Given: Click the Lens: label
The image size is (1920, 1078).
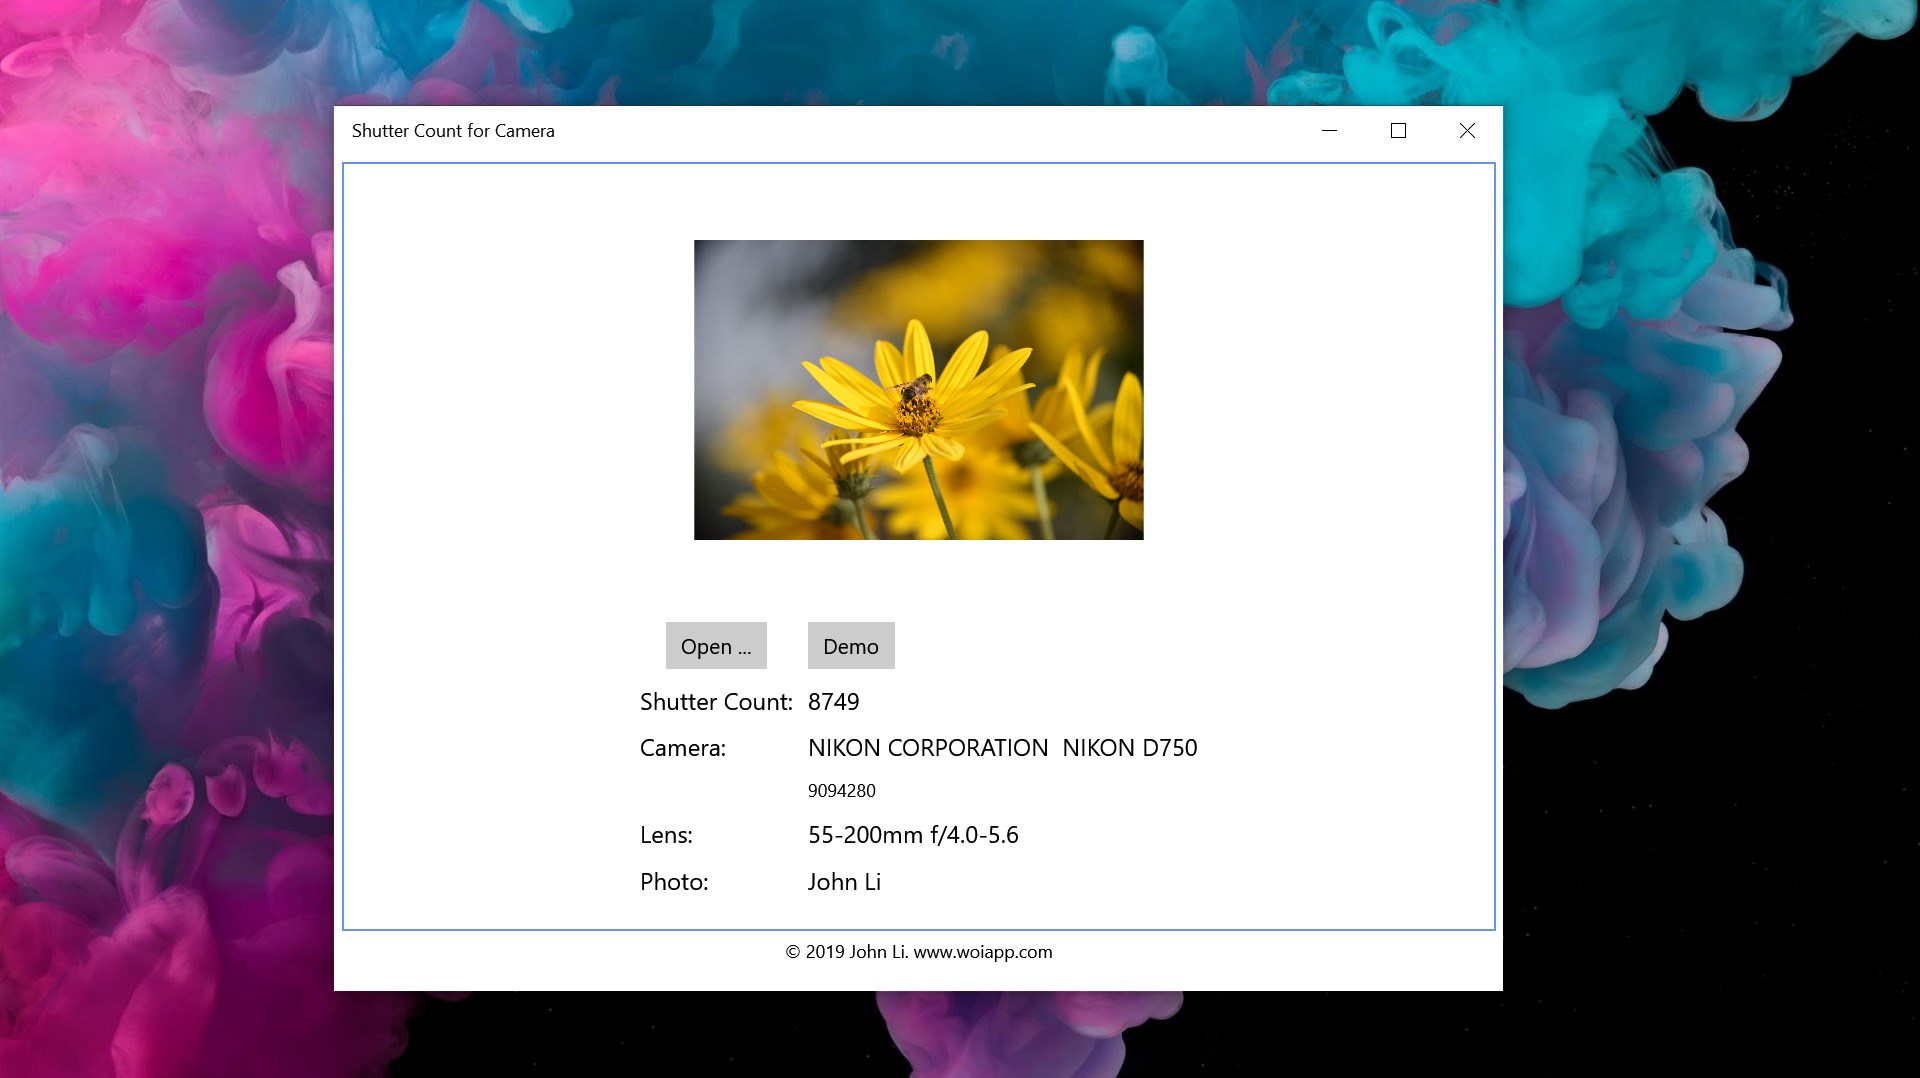Looking at the screenshot, I should 667,835.
